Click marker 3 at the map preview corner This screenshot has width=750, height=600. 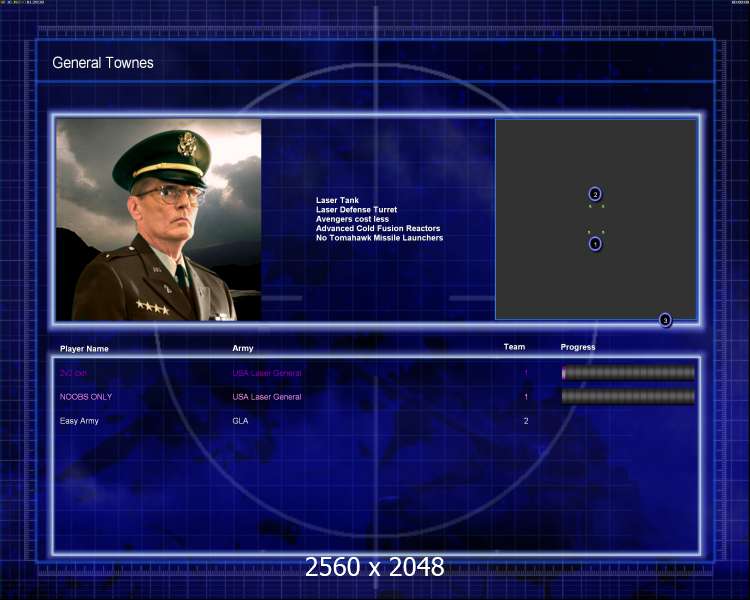click(x=665, y=320)
